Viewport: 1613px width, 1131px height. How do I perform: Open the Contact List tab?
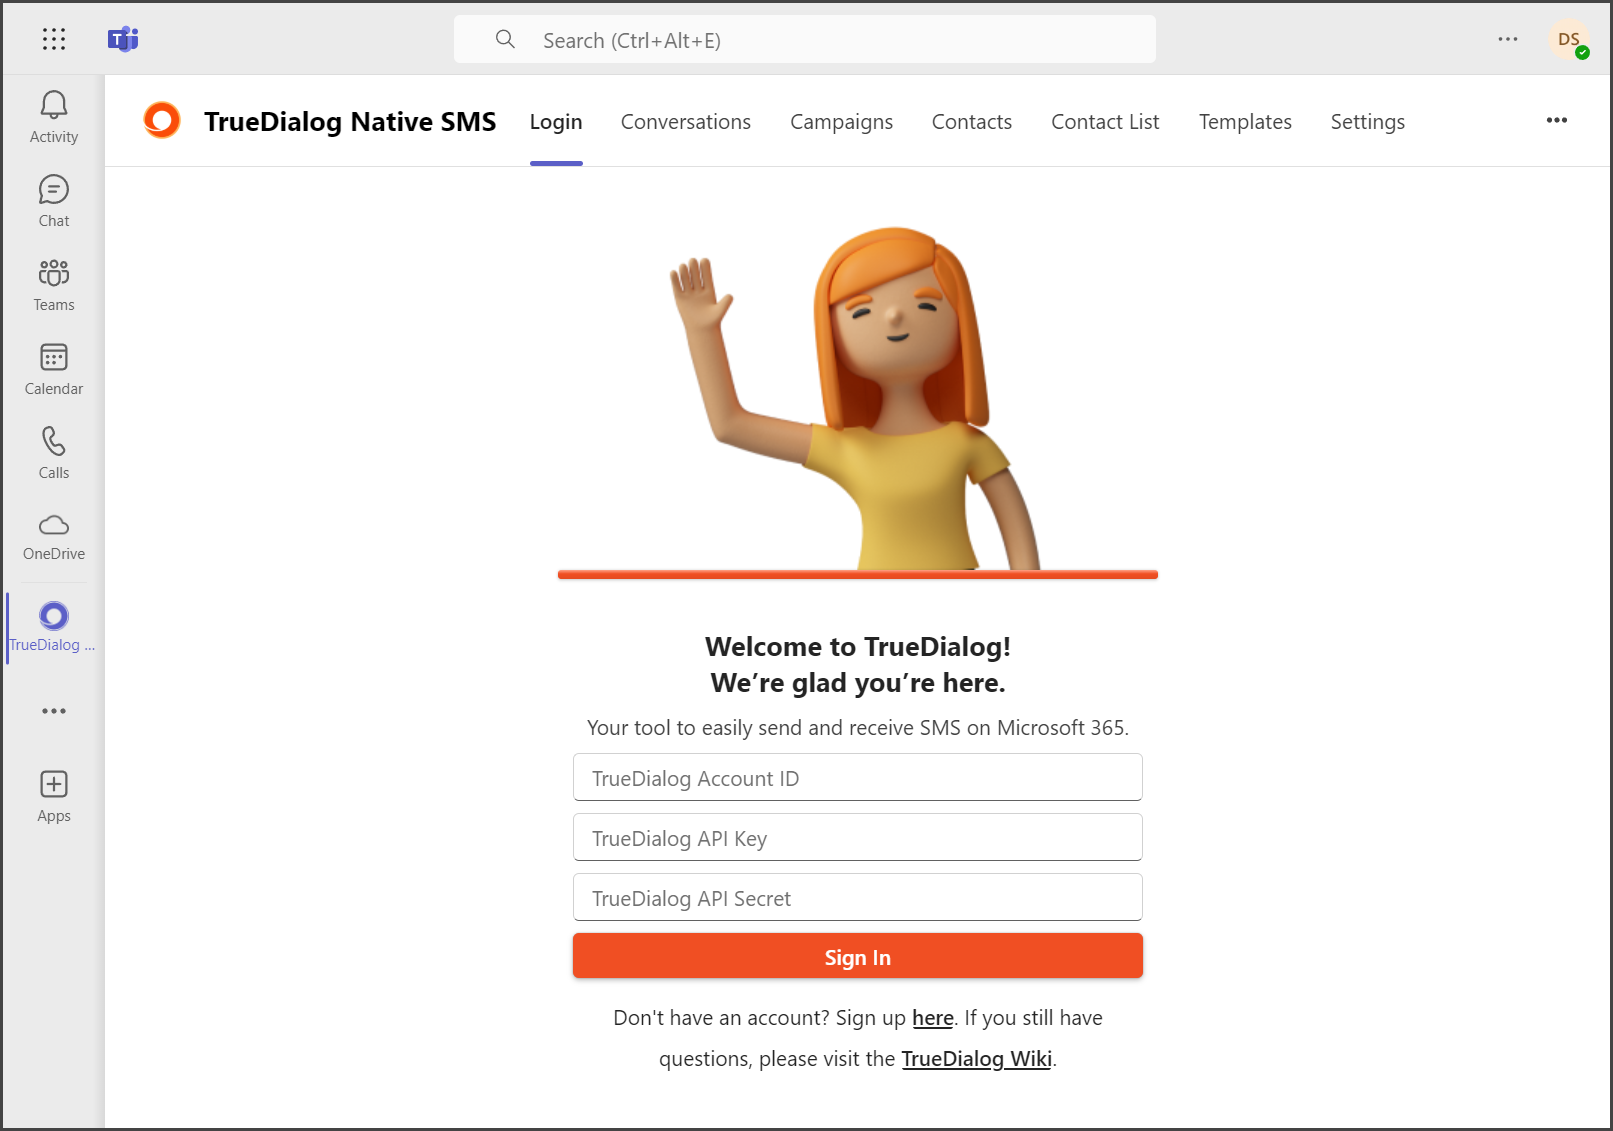coord(1105,122)
